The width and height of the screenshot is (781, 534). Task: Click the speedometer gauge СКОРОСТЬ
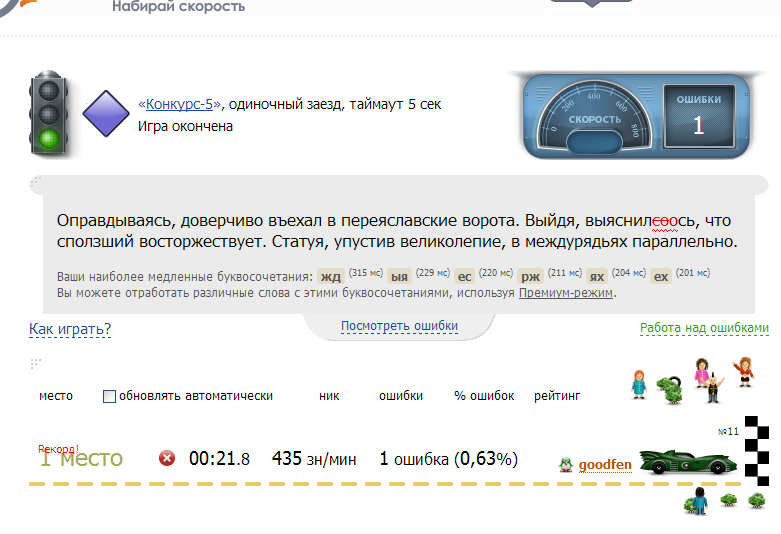[x=594, y=118]
